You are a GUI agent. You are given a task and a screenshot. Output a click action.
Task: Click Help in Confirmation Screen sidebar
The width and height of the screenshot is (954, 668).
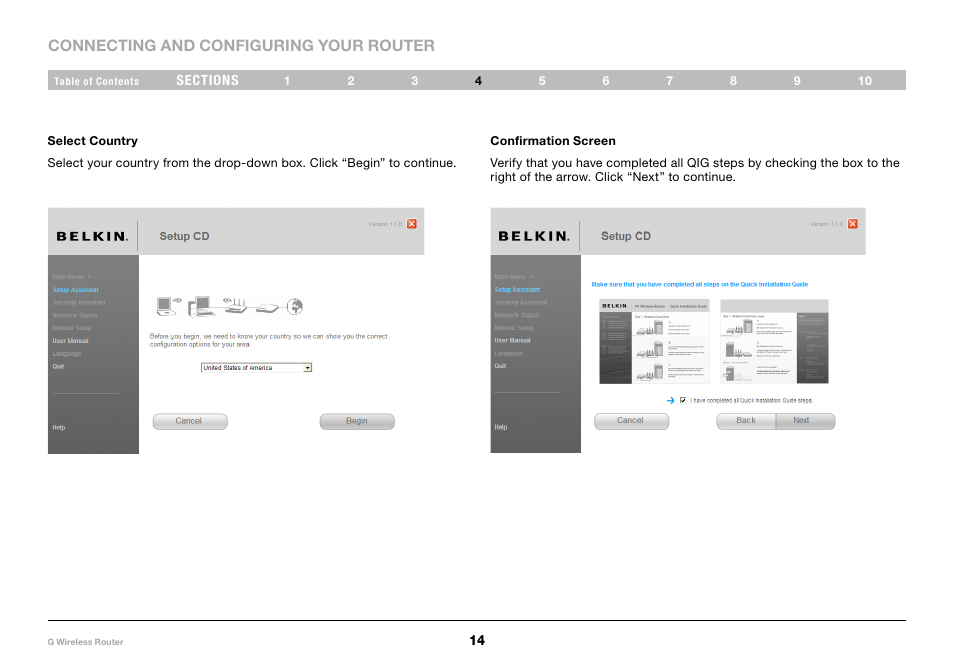[x=501, y=427]
